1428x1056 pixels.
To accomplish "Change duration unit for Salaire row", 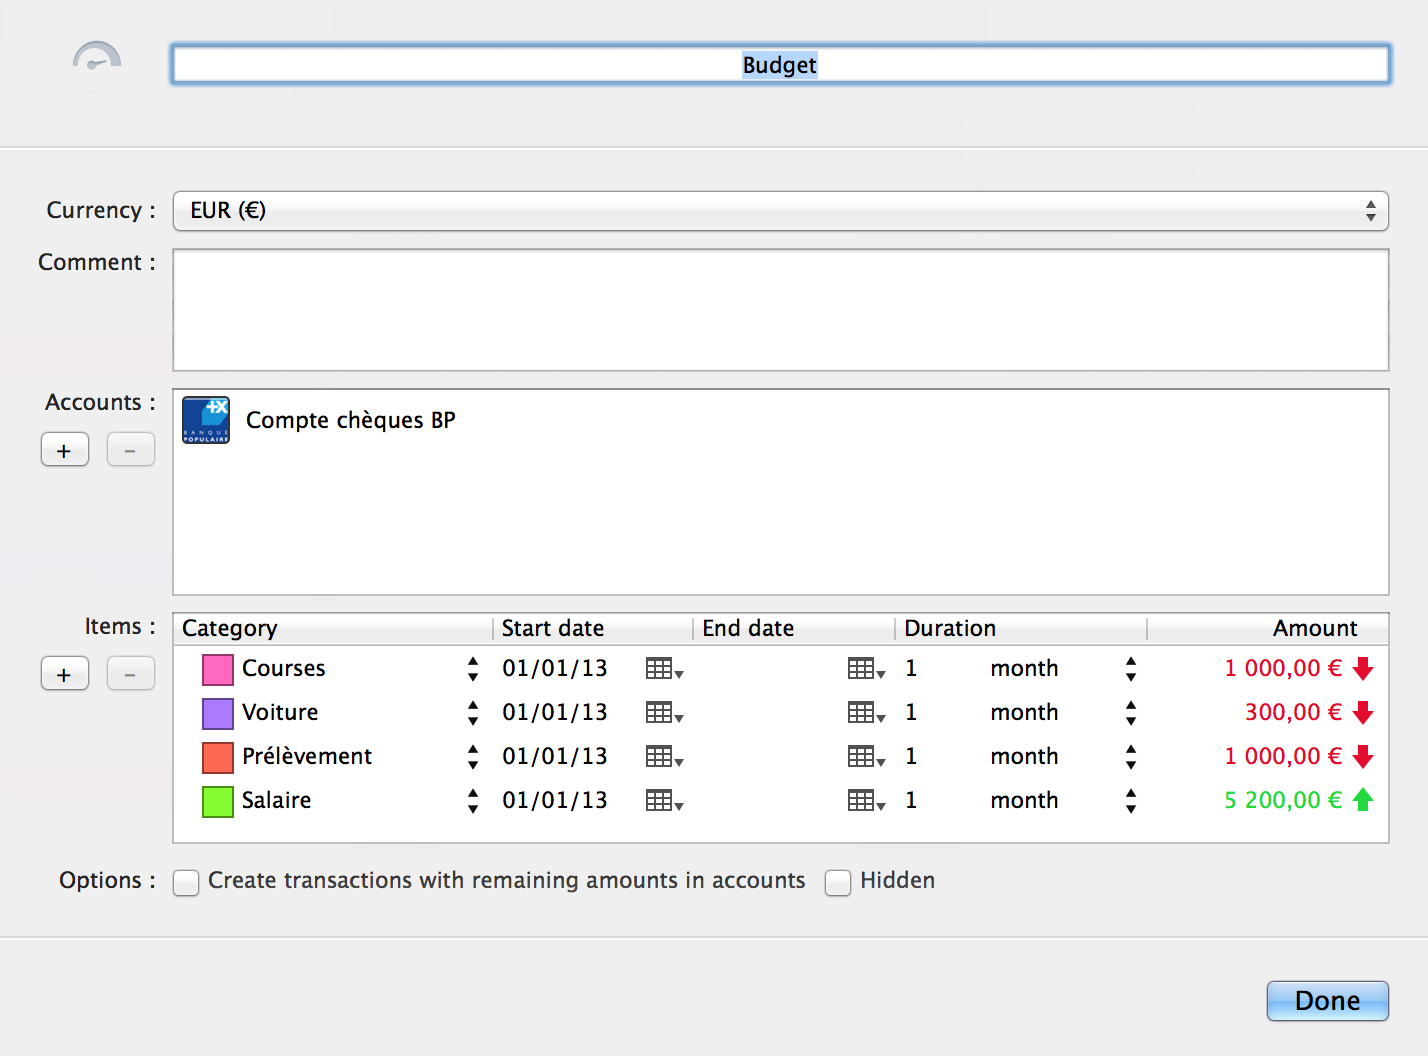I will [x=1131, y=801].
